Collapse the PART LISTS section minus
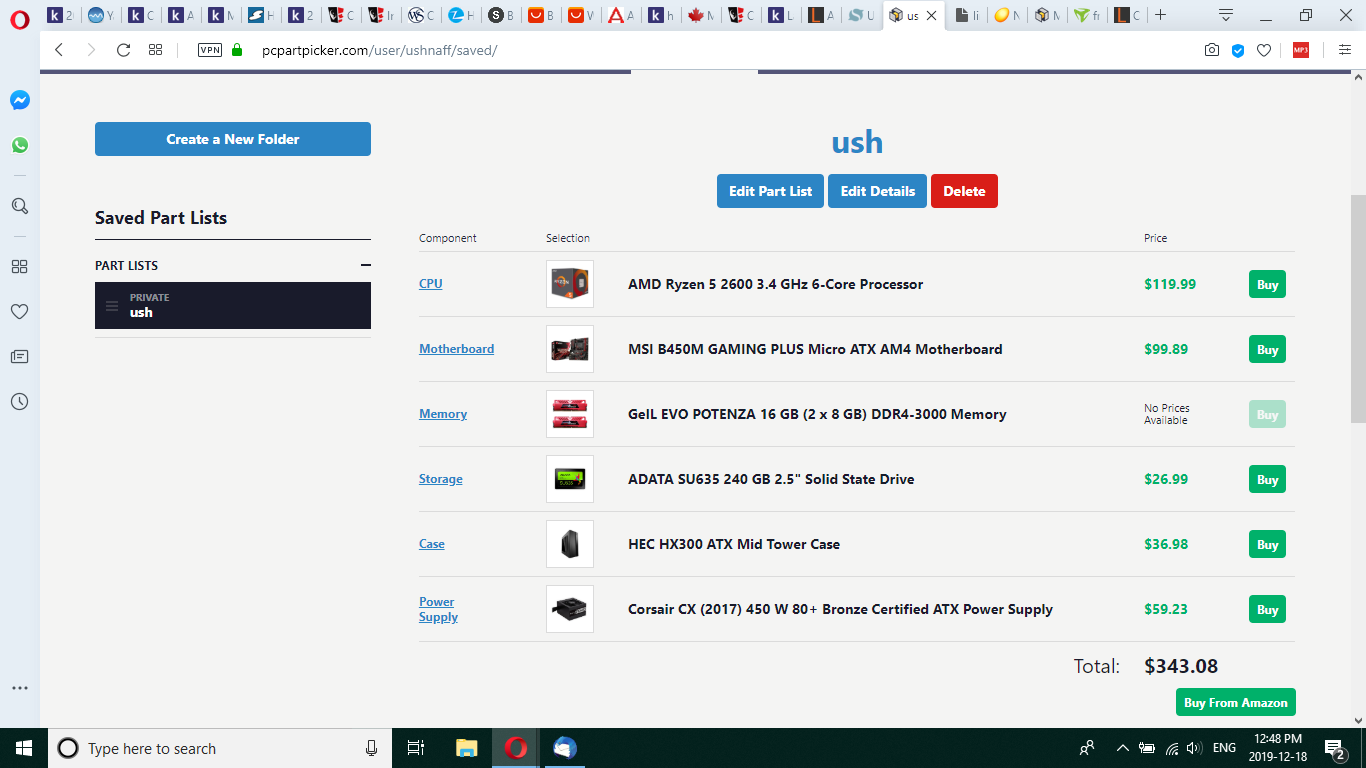Screen dimensions: 1366x768 point(366,265)
